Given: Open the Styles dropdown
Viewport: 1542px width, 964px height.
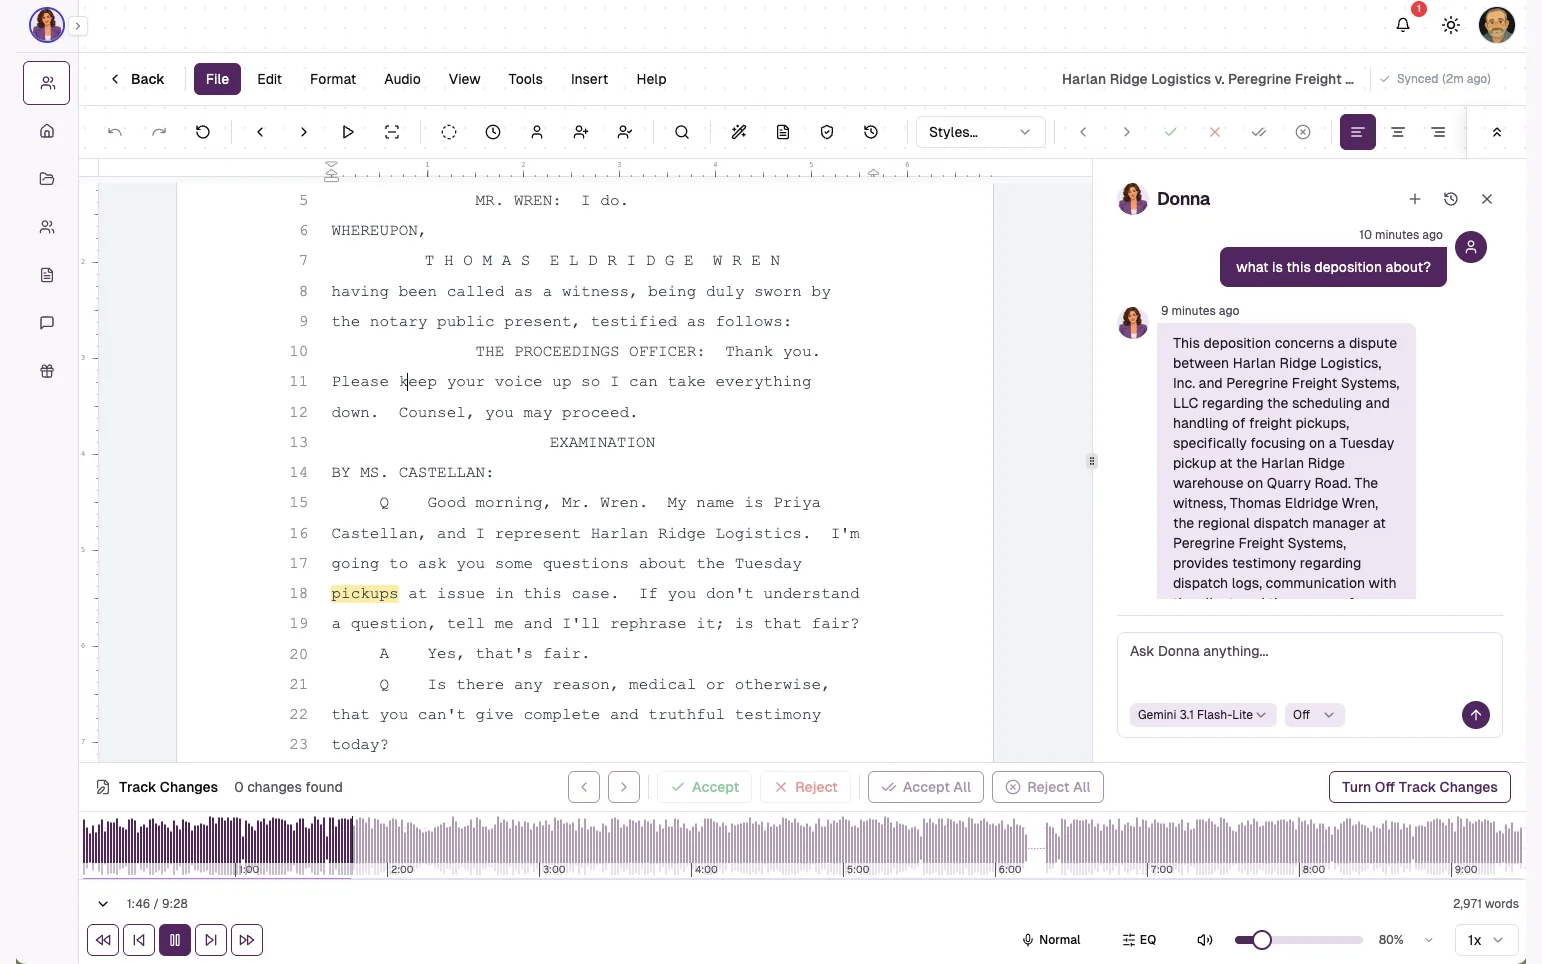Looking at the screenshot, I should (x=980, y=132).
